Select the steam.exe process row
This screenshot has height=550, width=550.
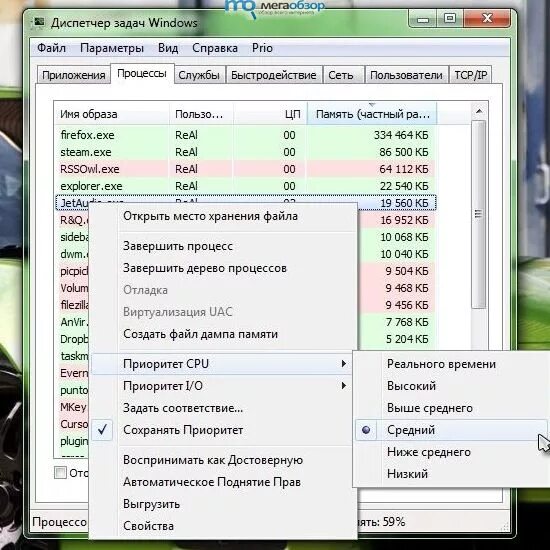click(246, 152)
